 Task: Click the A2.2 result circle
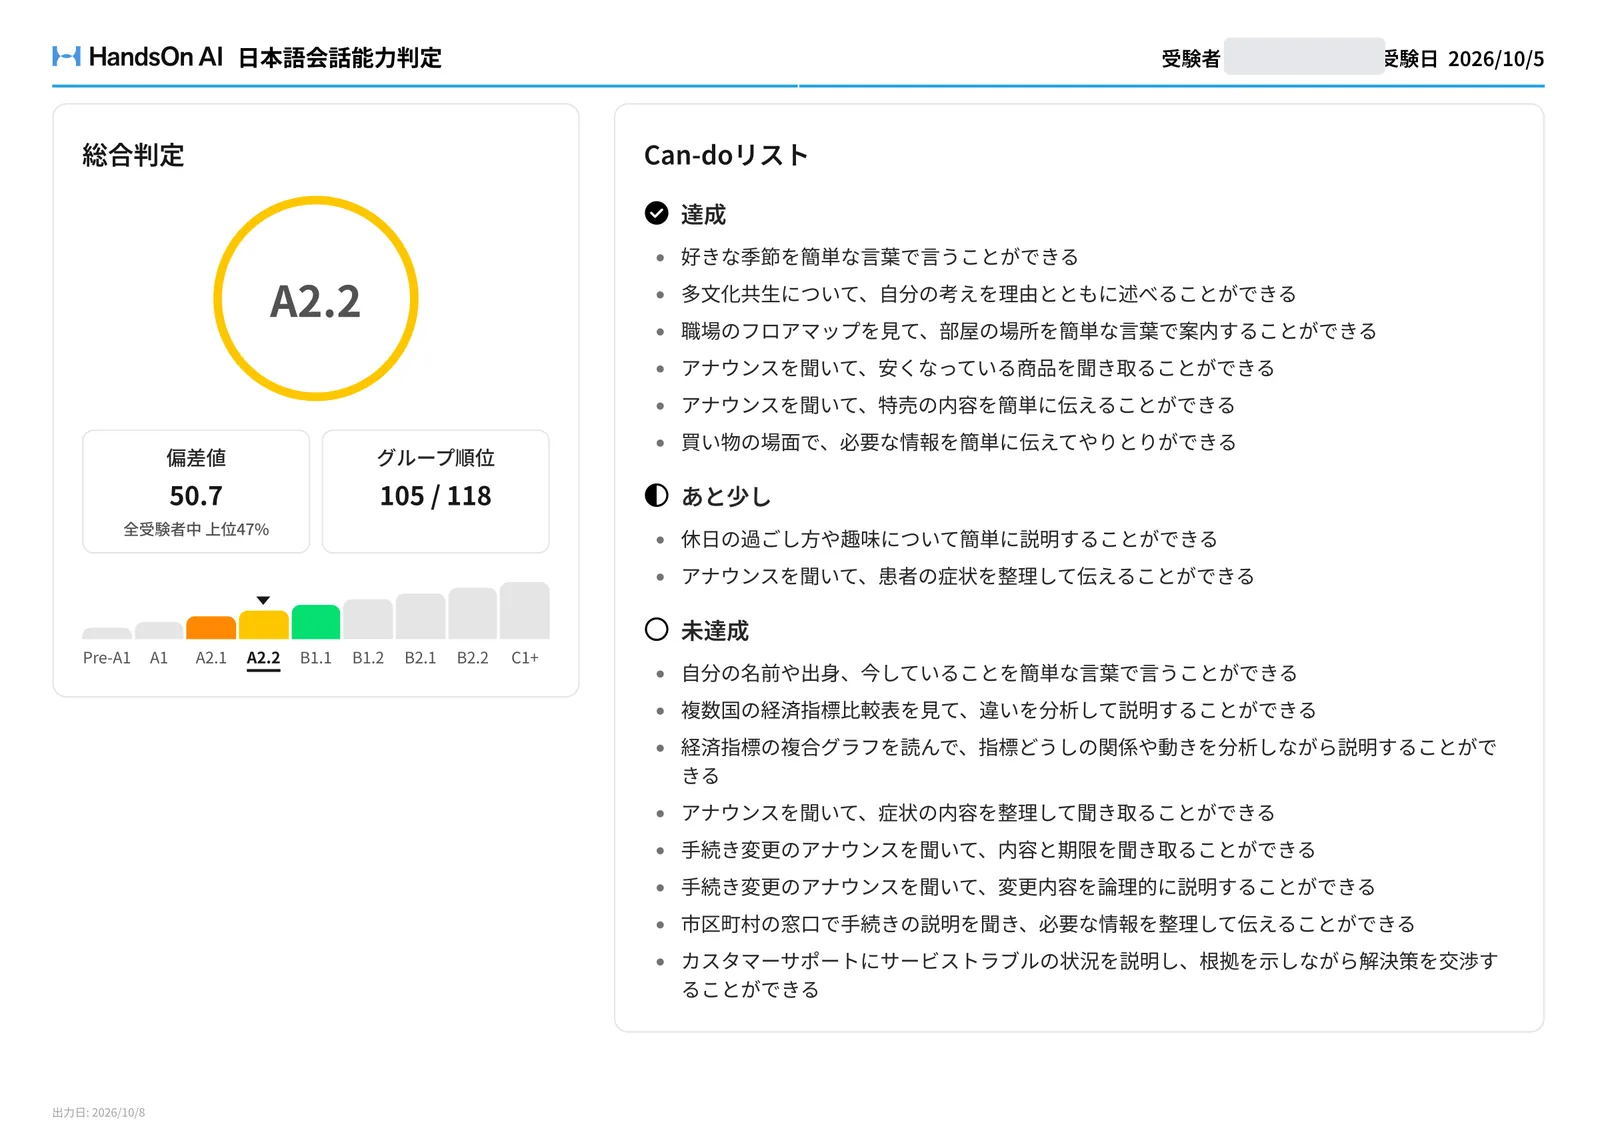coord(316,299)
